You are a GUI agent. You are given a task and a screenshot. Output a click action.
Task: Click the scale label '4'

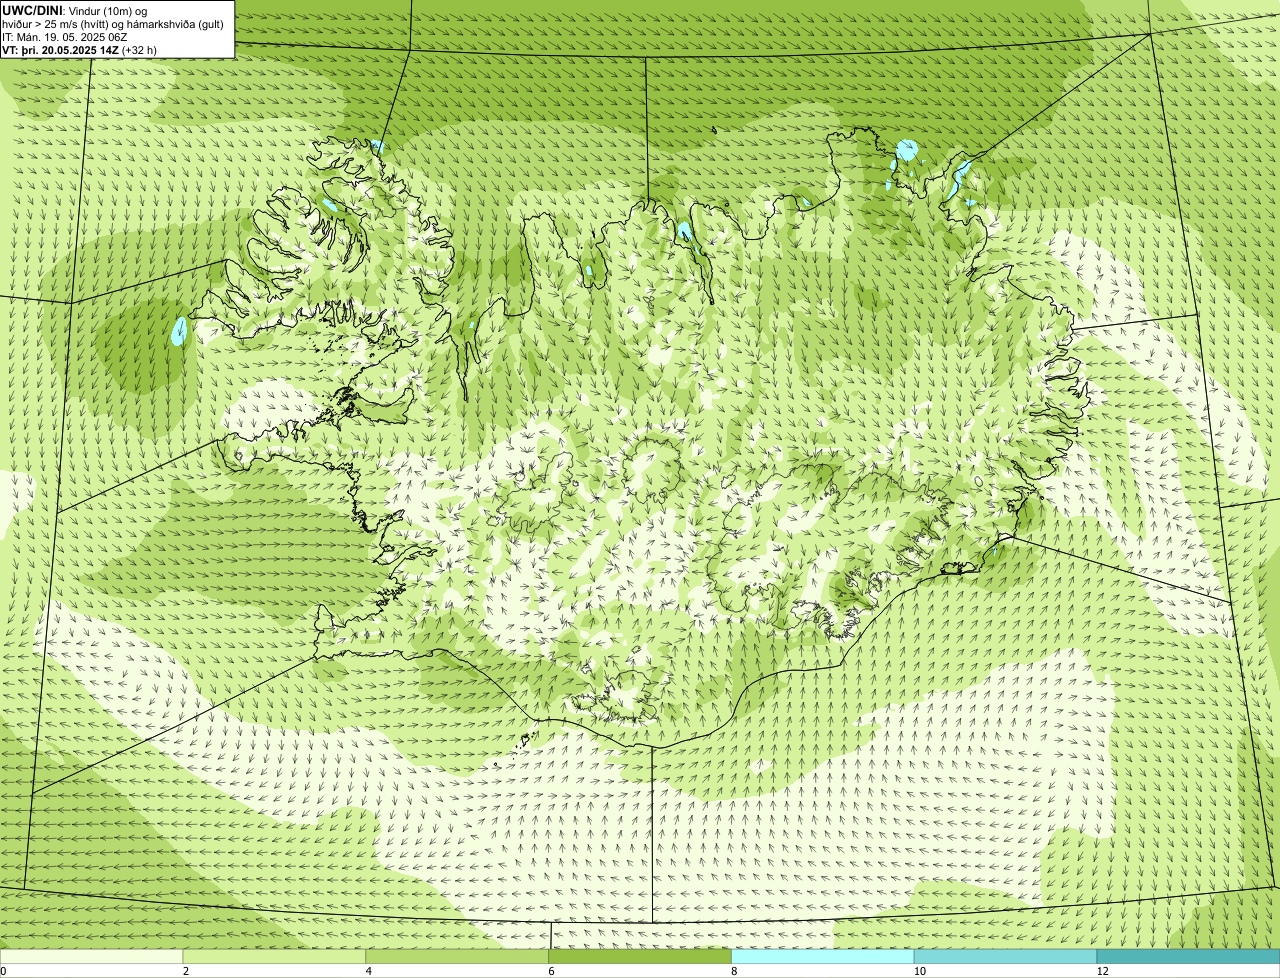coord(369,971)
